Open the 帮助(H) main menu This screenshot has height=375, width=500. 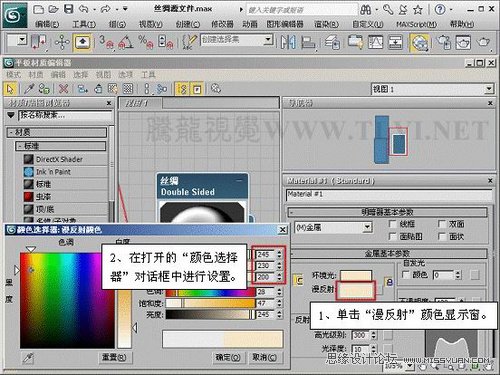[462, 24]
